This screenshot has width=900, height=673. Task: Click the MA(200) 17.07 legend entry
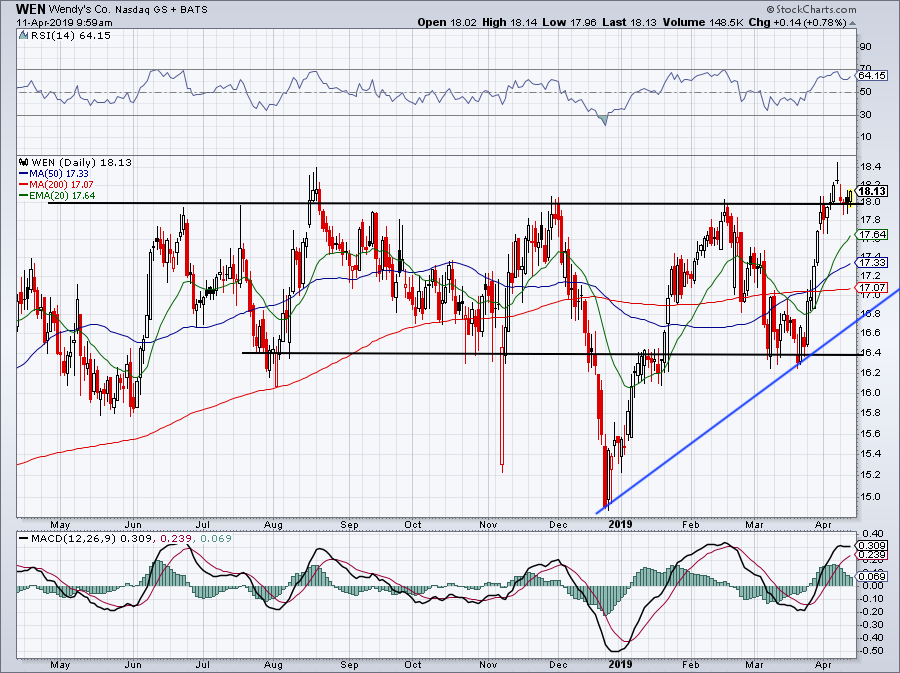61,185
